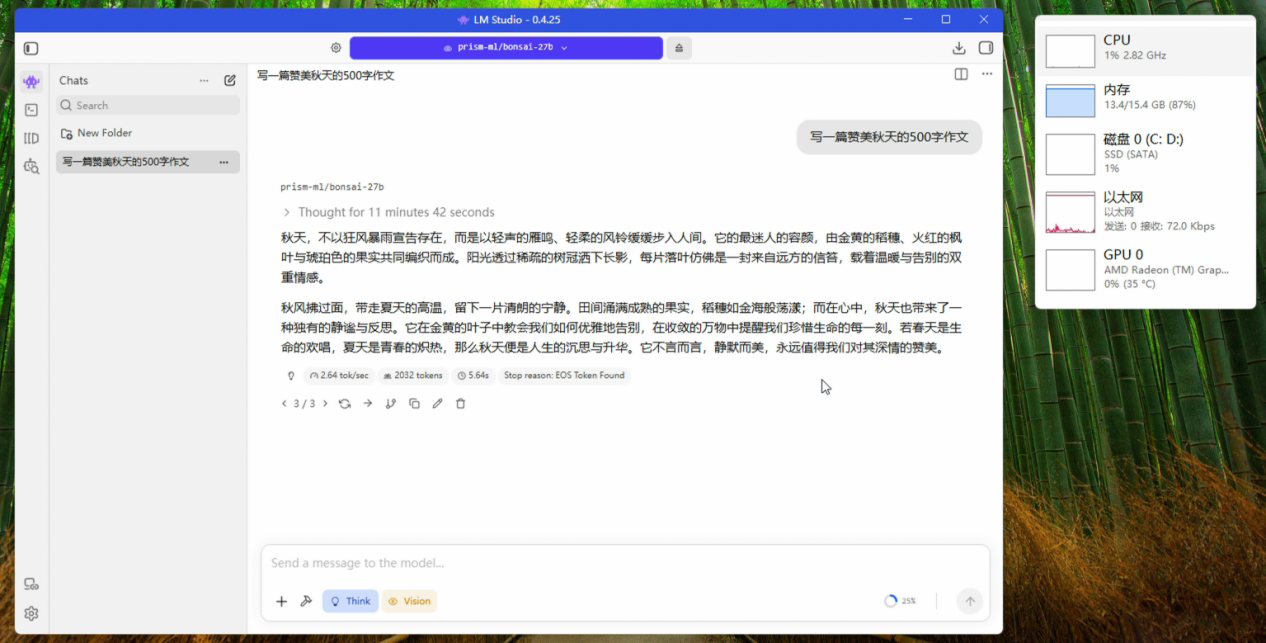Select the 内存 tab in performance panel

[1146, 97]
